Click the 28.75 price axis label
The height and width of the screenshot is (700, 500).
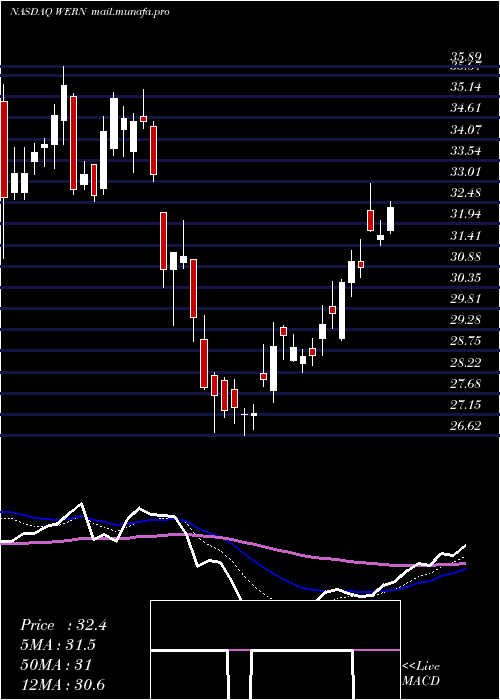[x=466, y=341]
